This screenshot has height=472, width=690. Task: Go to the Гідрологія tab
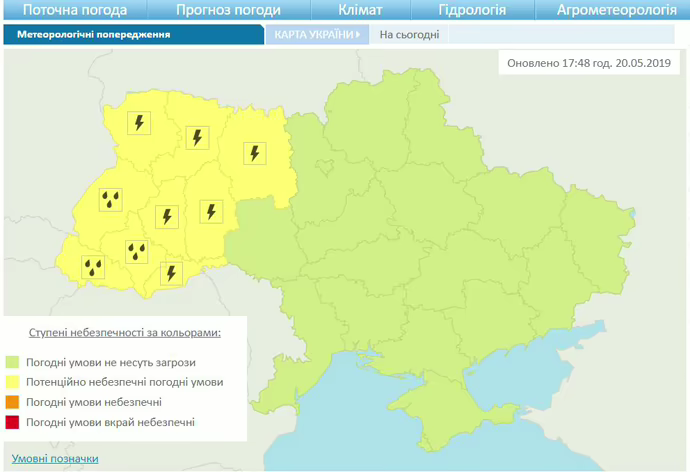(x=472, y=11)
